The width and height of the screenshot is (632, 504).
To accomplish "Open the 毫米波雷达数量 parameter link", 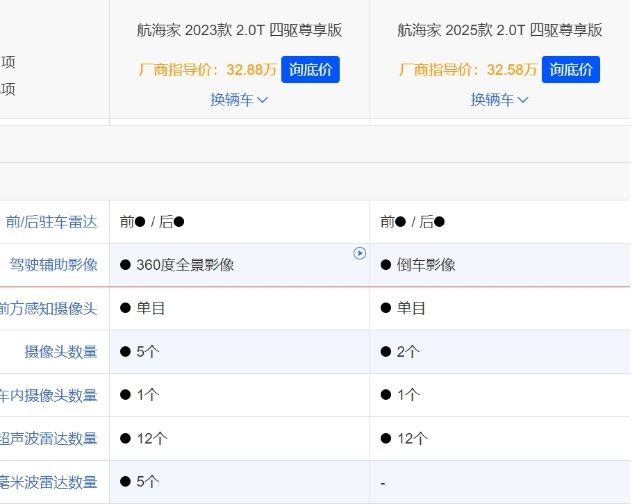I will click(x=48, y=482).
